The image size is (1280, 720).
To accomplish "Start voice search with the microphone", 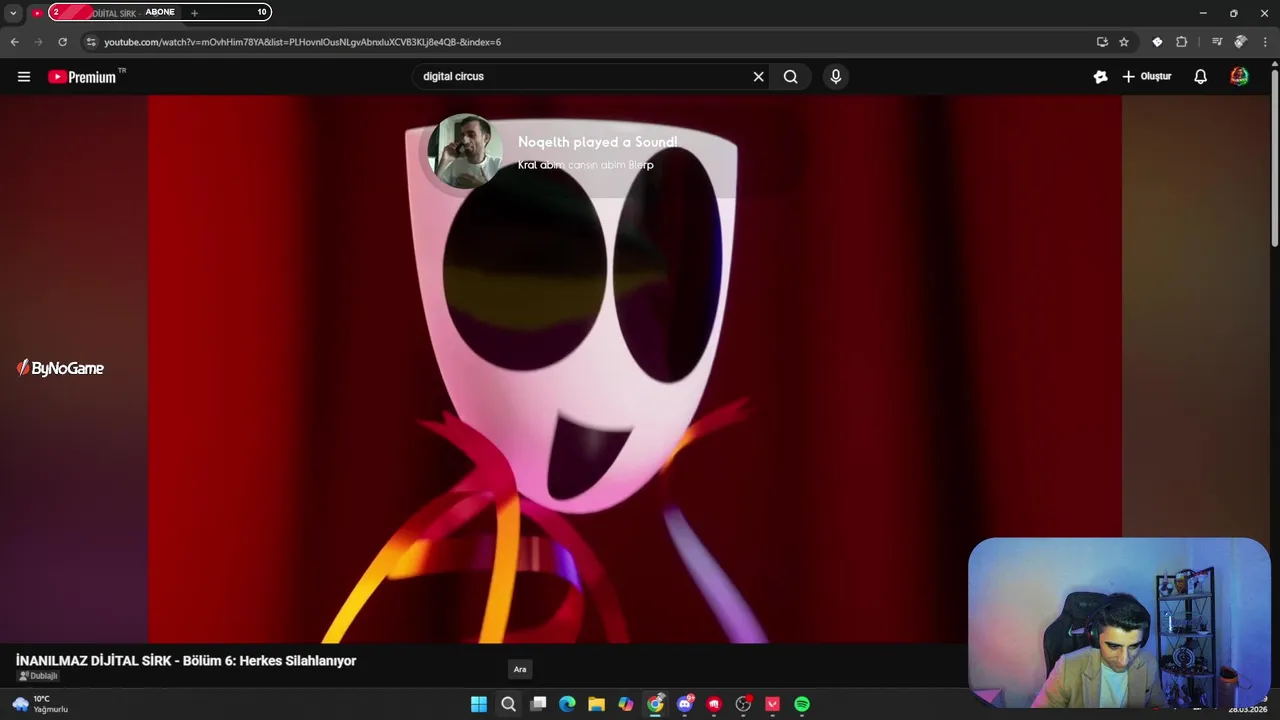I will (x=836, y=77).
